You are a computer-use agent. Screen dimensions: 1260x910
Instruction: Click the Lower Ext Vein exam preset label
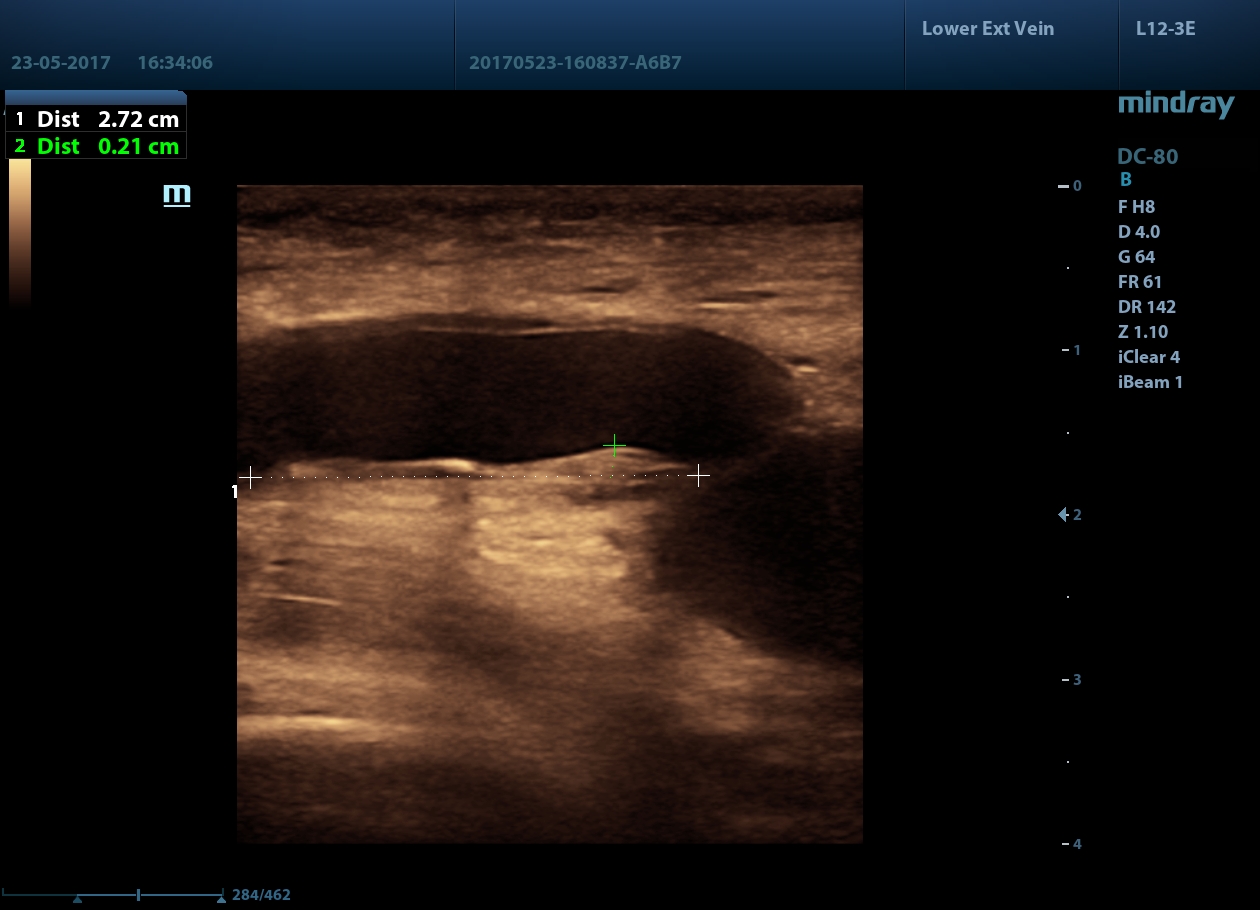pos(988,28)
